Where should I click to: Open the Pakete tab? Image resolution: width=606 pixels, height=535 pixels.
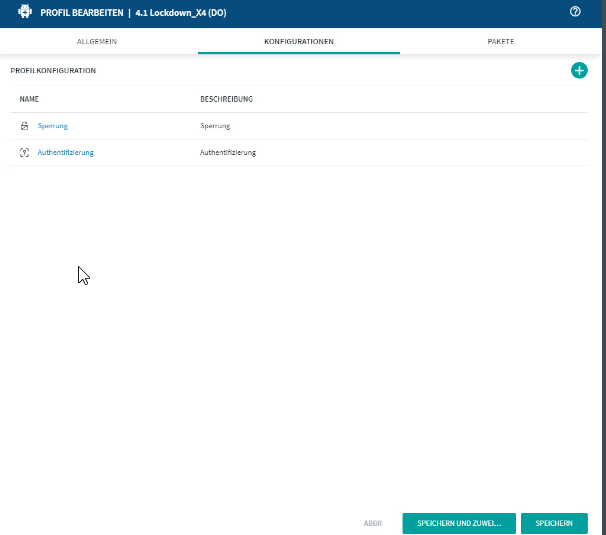(x=501, y=42)
